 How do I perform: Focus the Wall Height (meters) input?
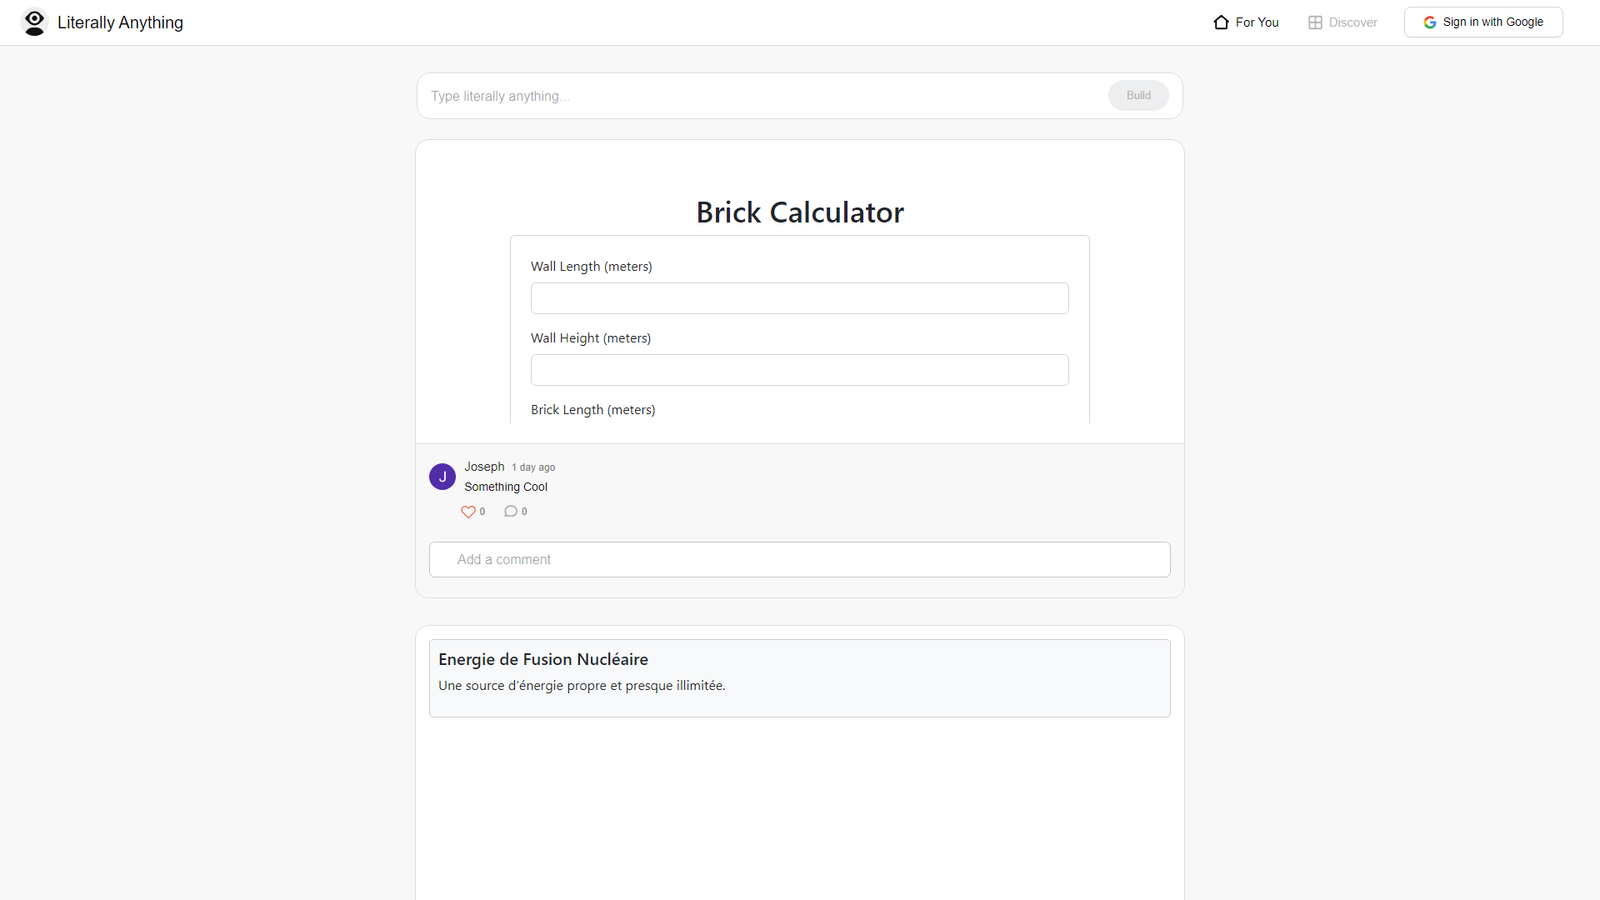click(800, 370)
